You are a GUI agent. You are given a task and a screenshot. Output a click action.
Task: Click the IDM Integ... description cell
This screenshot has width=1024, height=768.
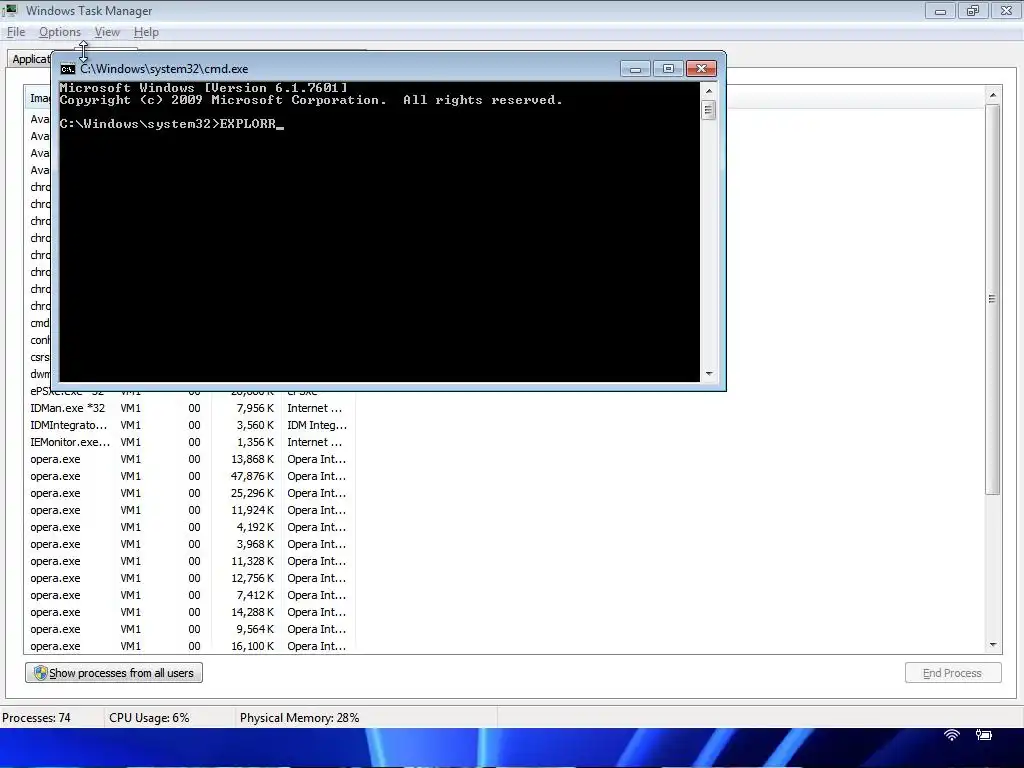(x=317, y=425)
